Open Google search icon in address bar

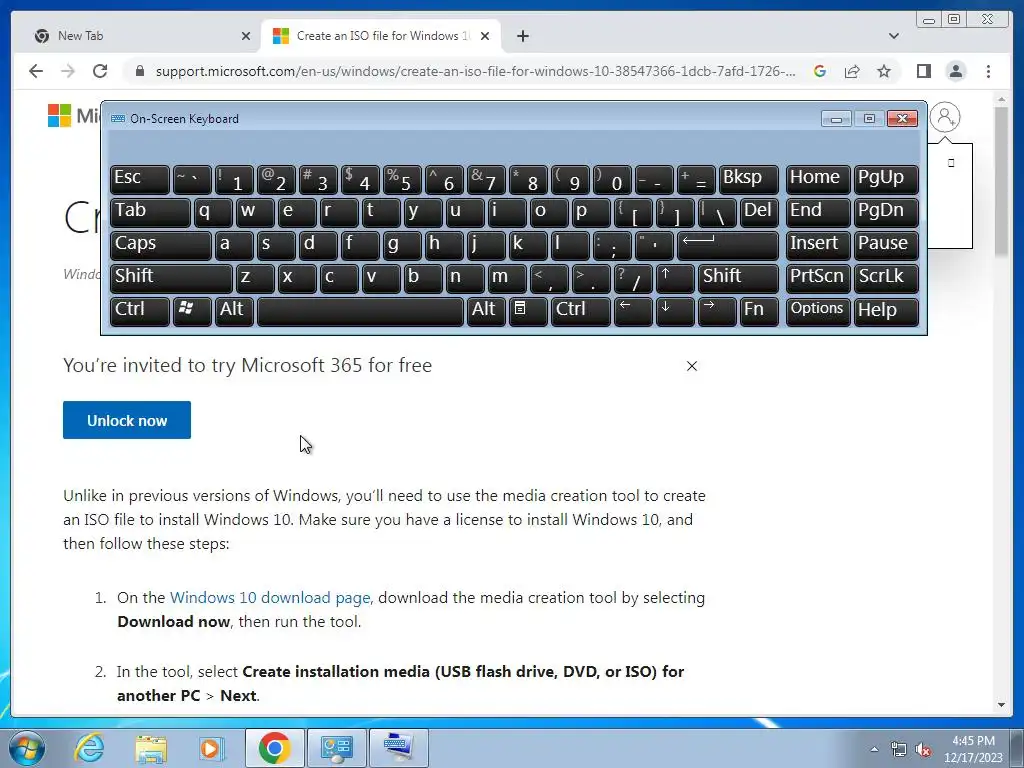click(820, 71)
